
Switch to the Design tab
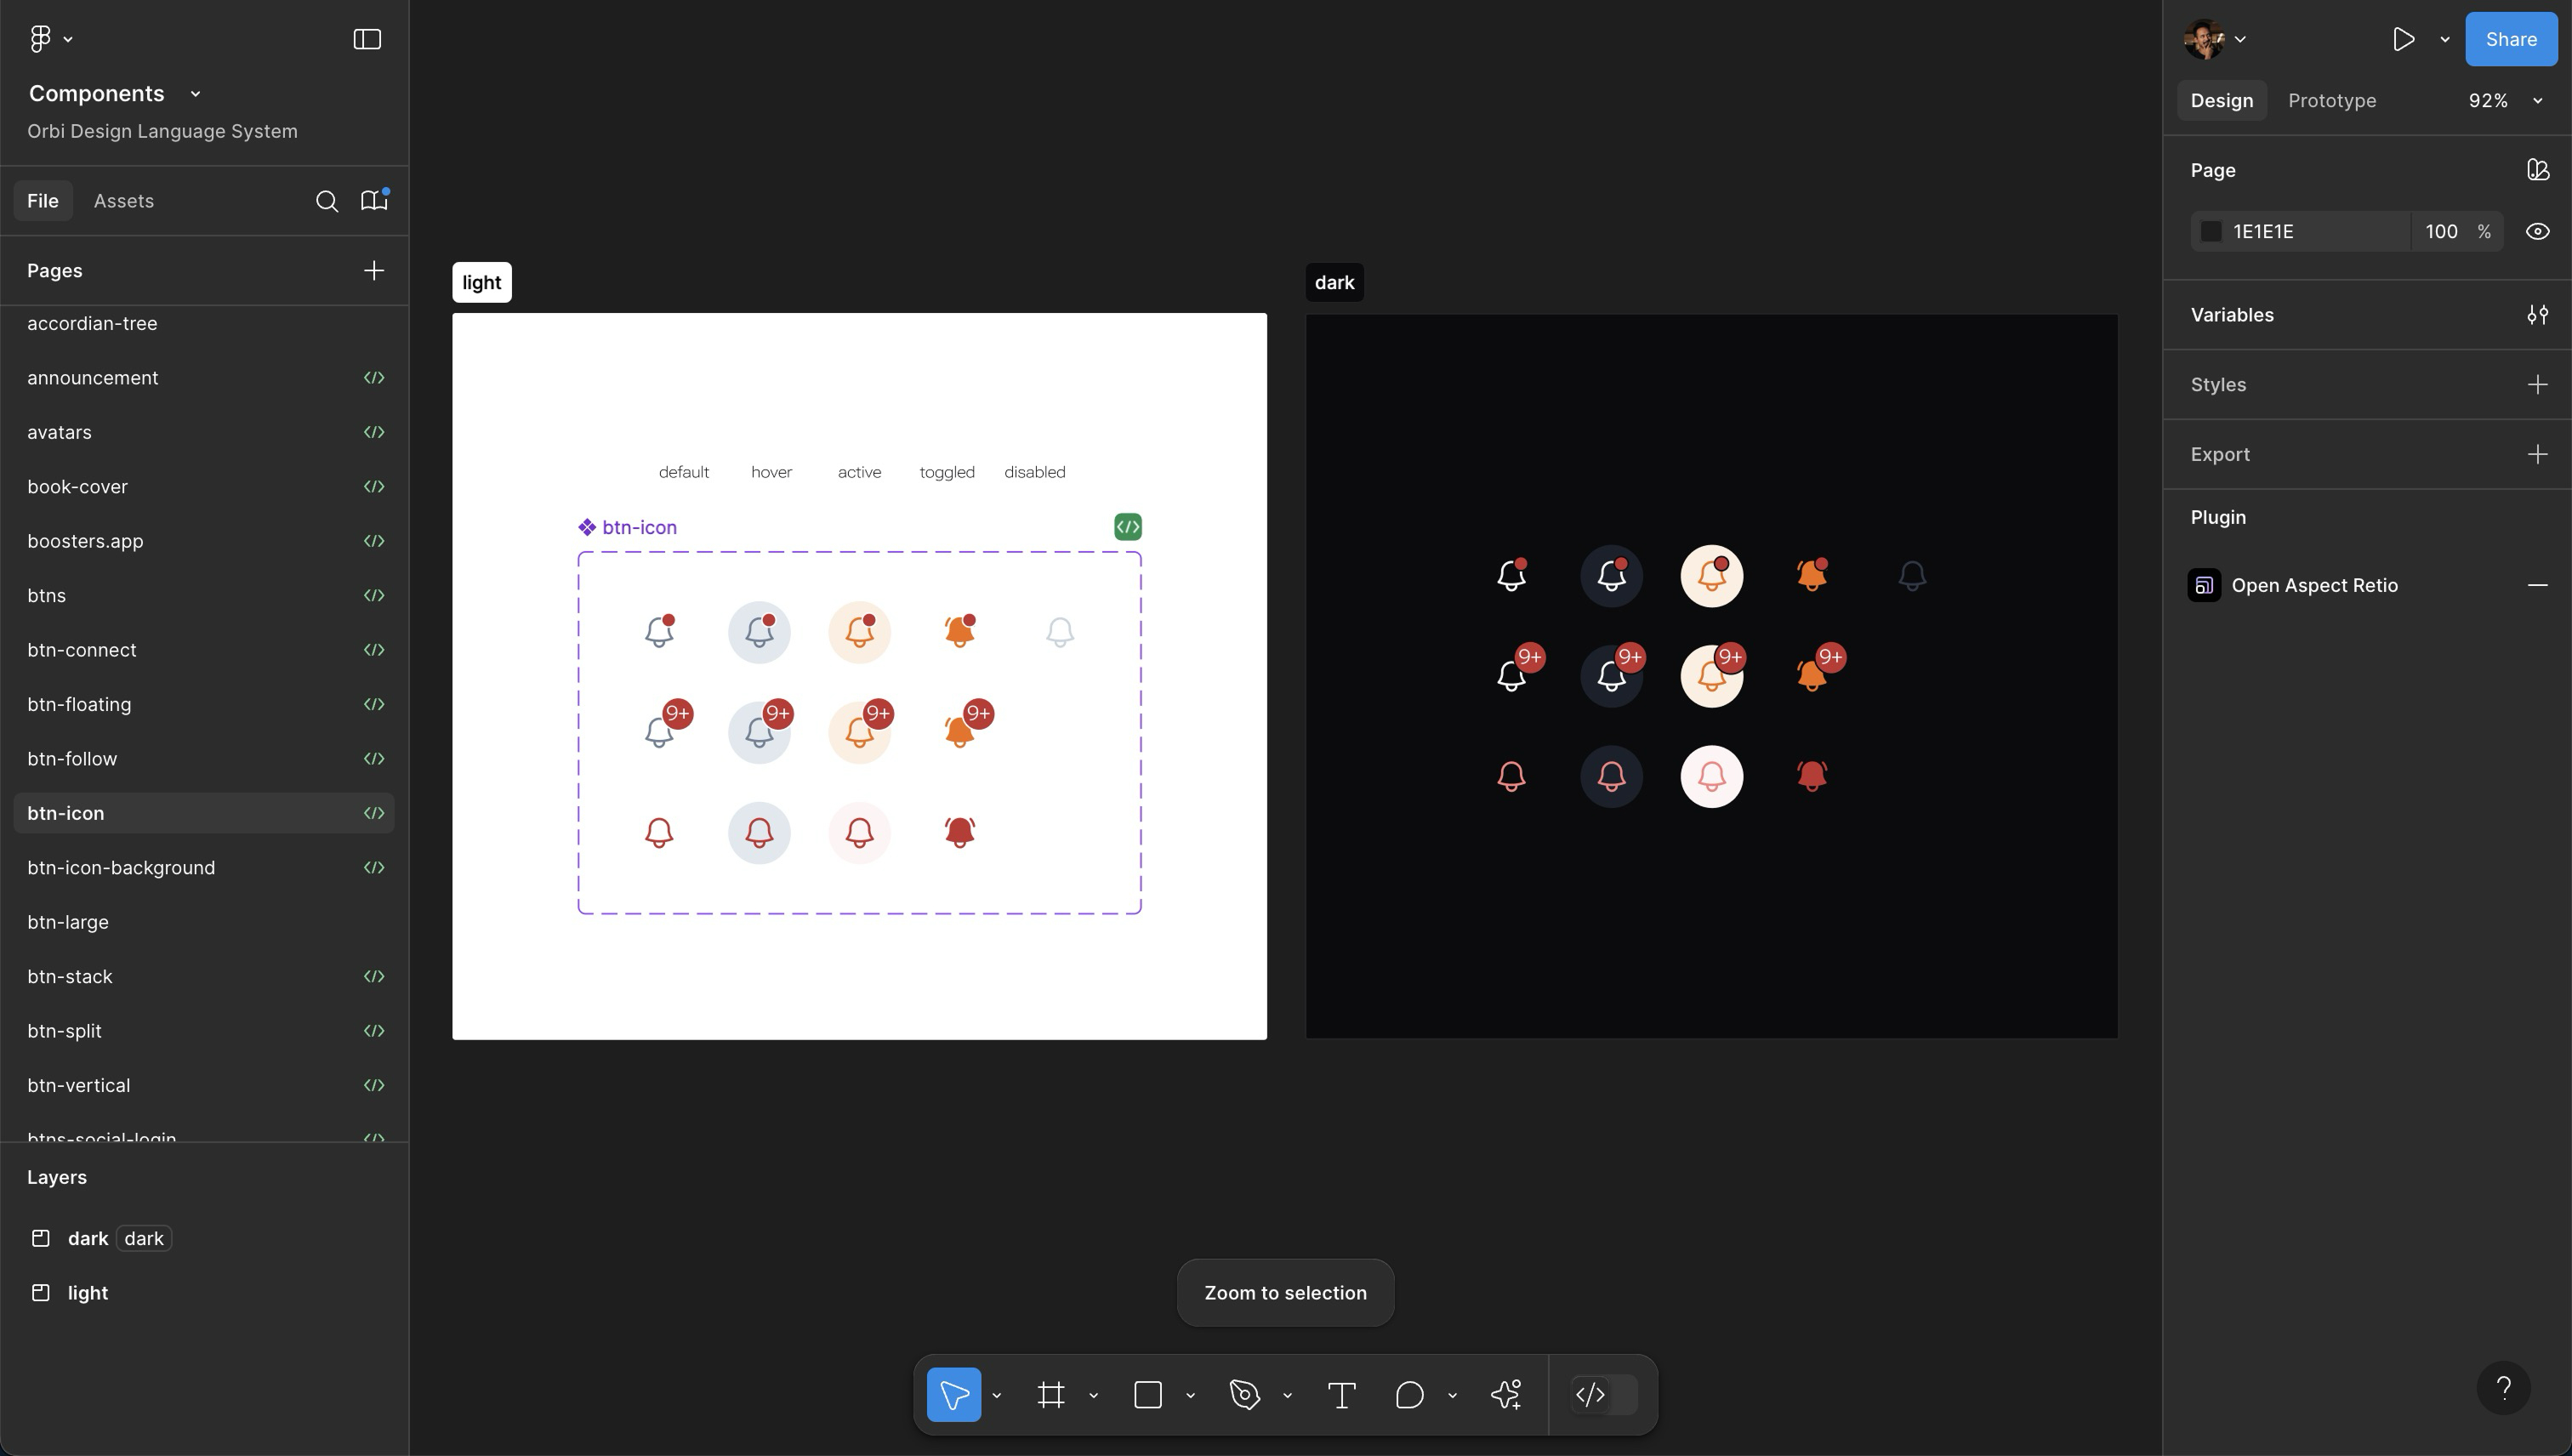point(2221,101)
